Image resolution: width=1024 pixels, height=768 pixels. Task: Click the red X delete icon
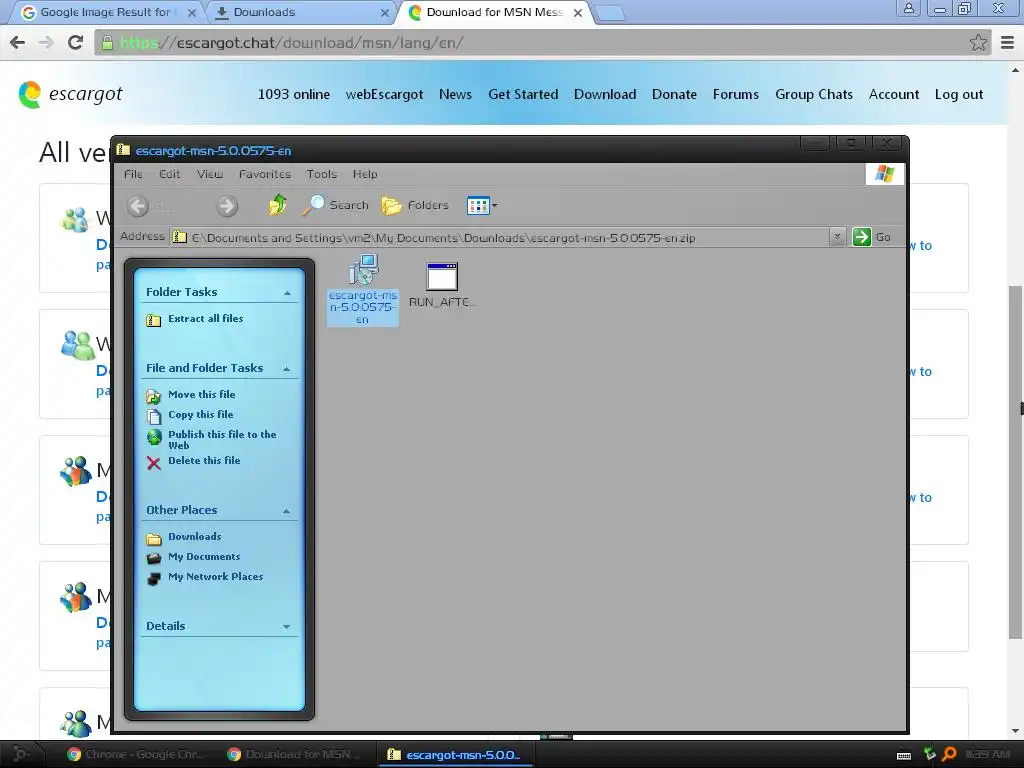153,463
